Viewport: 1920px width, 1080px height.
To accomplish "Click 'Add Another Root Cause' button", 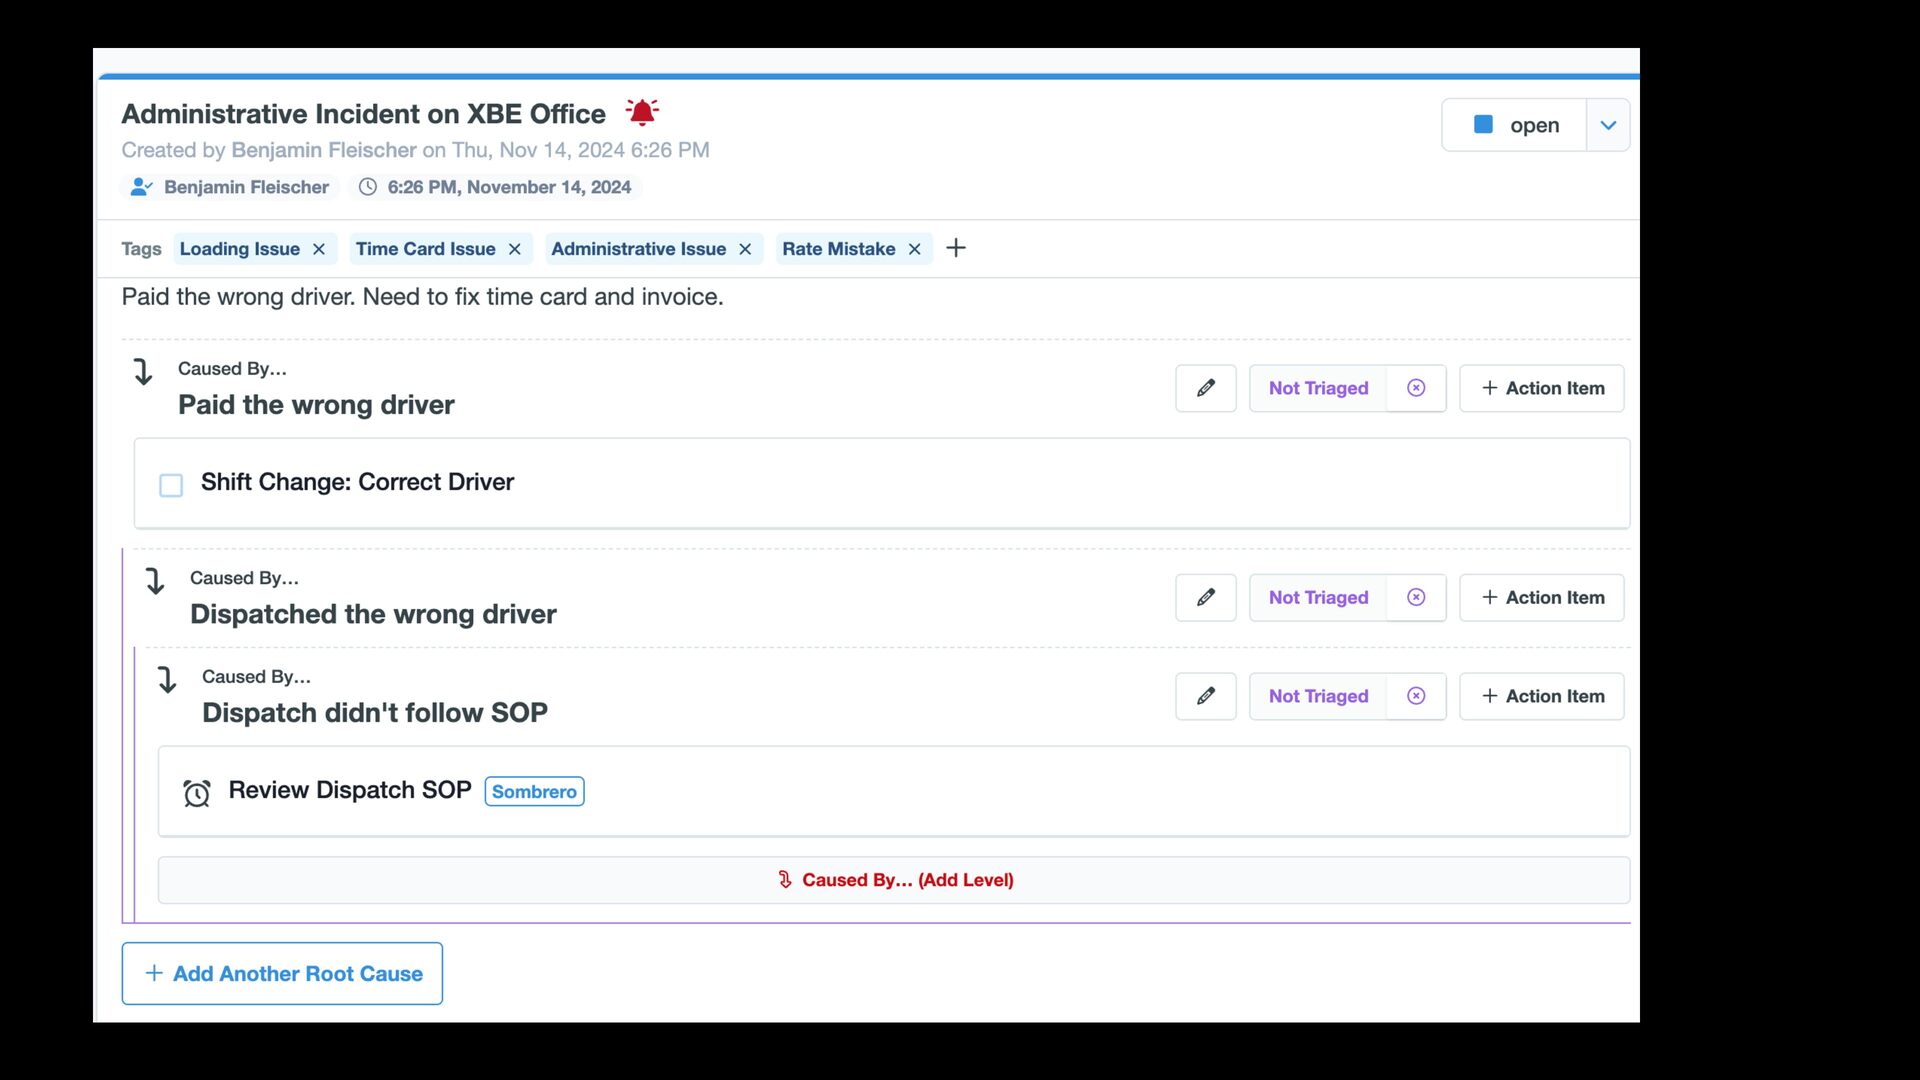I will tap(282, 973).
